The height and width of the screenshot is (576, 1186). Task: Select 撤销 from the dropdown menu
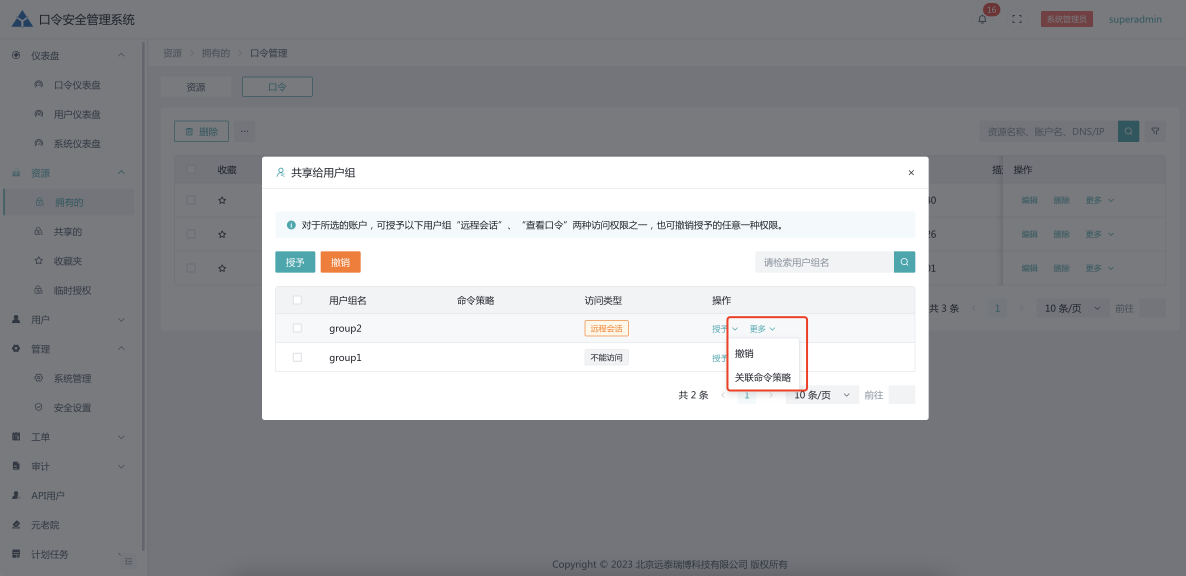744,353
